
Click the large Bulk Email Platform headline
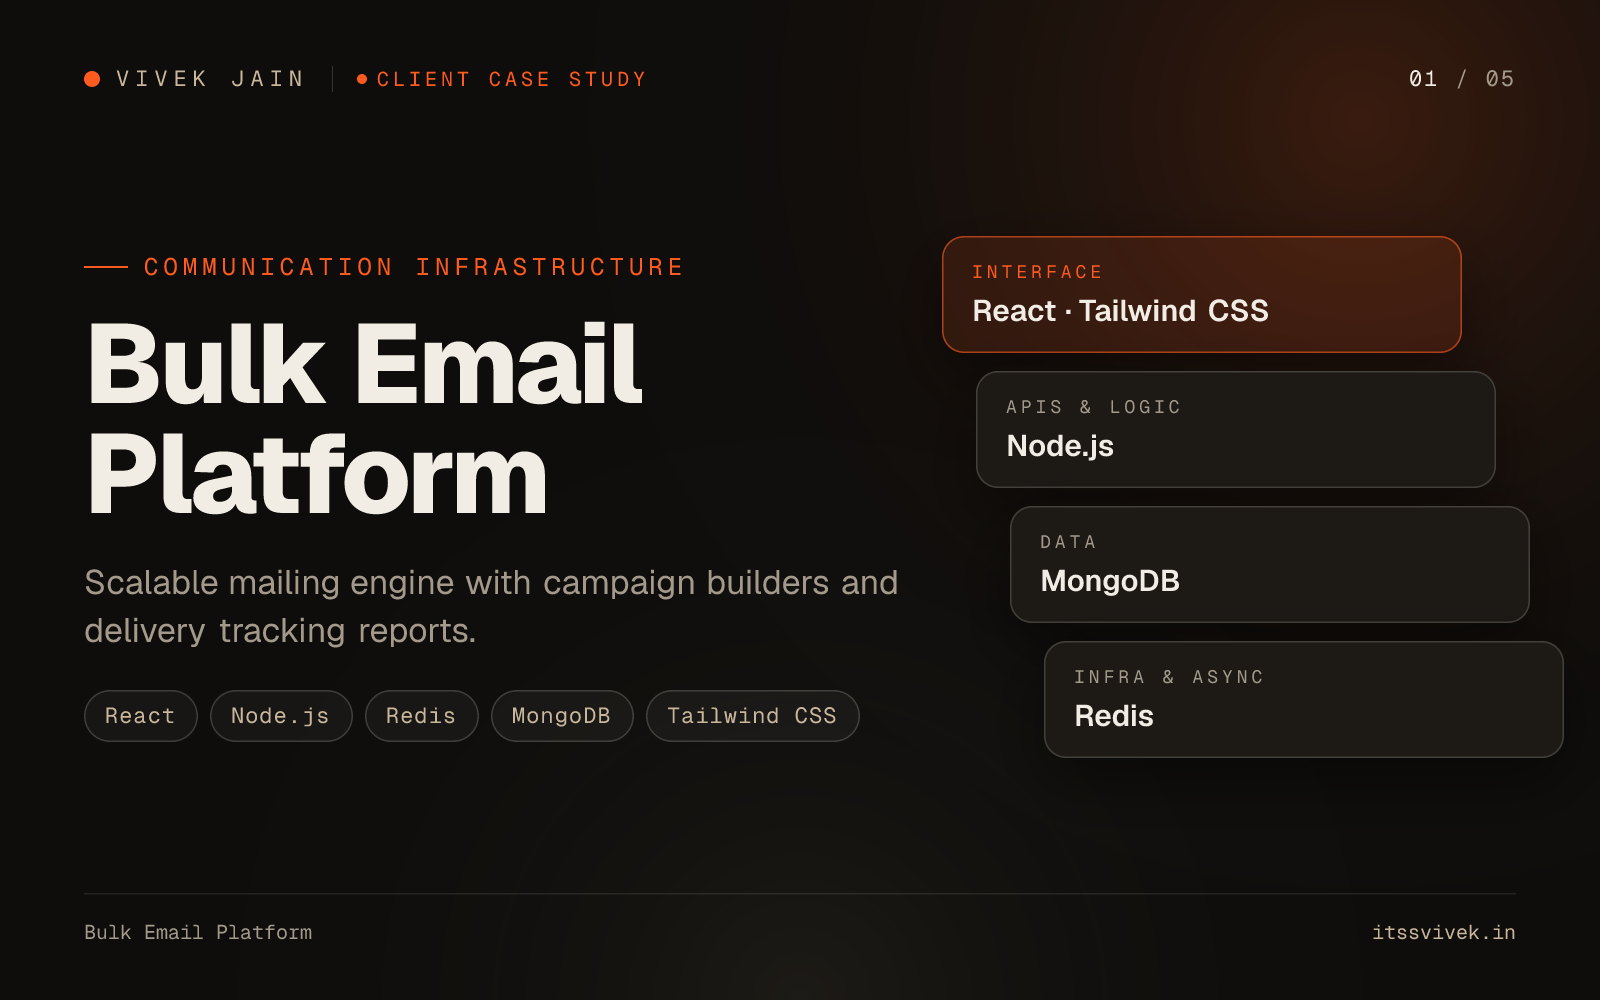click(x=365, y=420)
